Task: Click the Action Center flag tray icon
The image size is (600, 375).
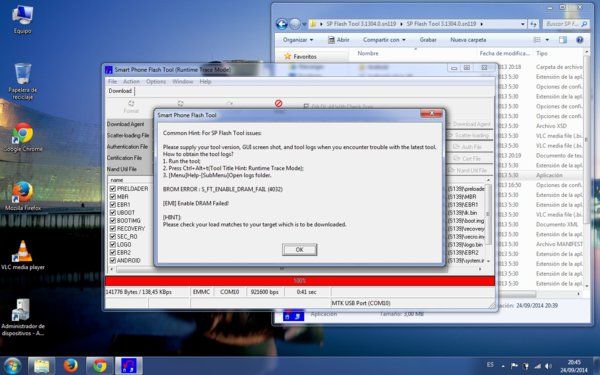Action: 515,366
